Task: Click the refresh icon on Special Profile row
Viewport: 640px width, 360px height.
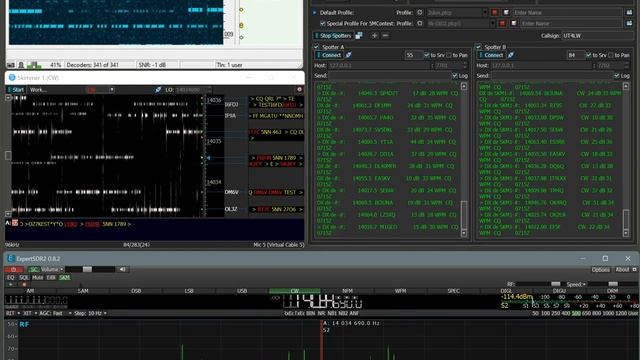Action: [420, 24]
